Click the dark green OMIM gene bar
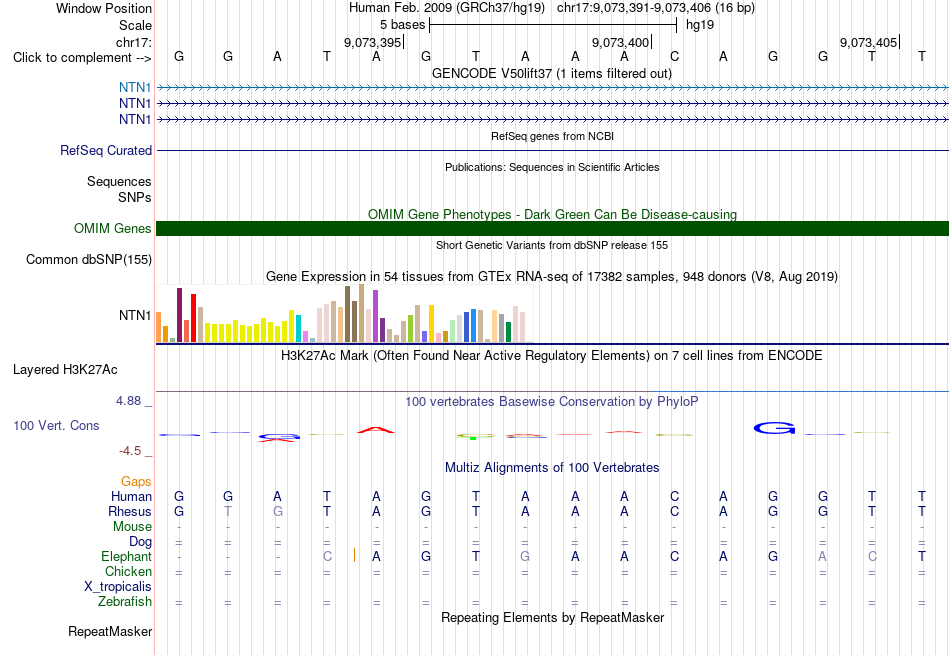The image size is (950, 655). point(552,228)
